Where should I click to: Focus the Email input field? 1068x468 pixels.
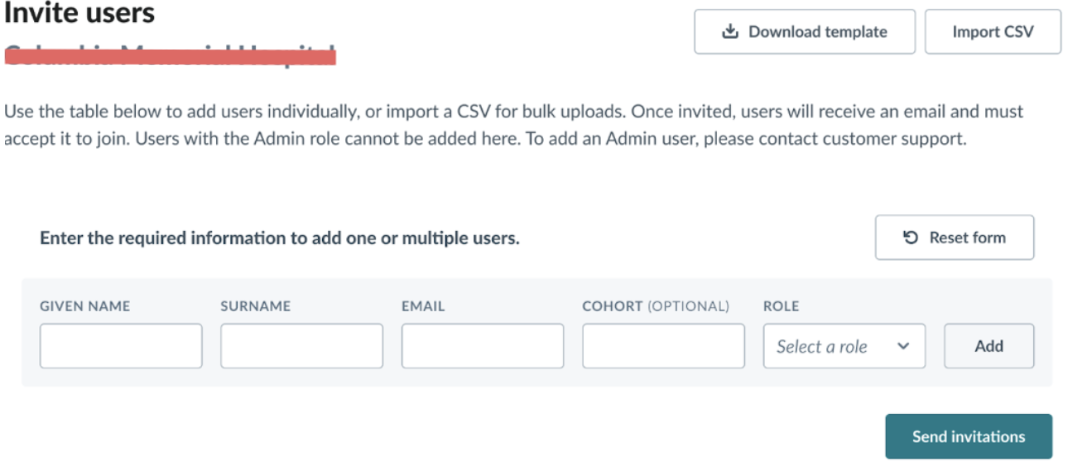(x=483, y=346)
